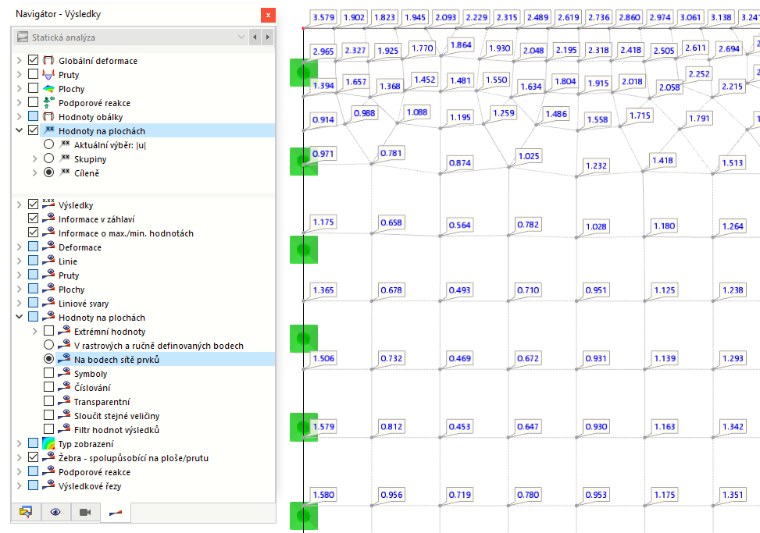Open the navigator Data tab icon
760x533 pixels.
[26, 512]
